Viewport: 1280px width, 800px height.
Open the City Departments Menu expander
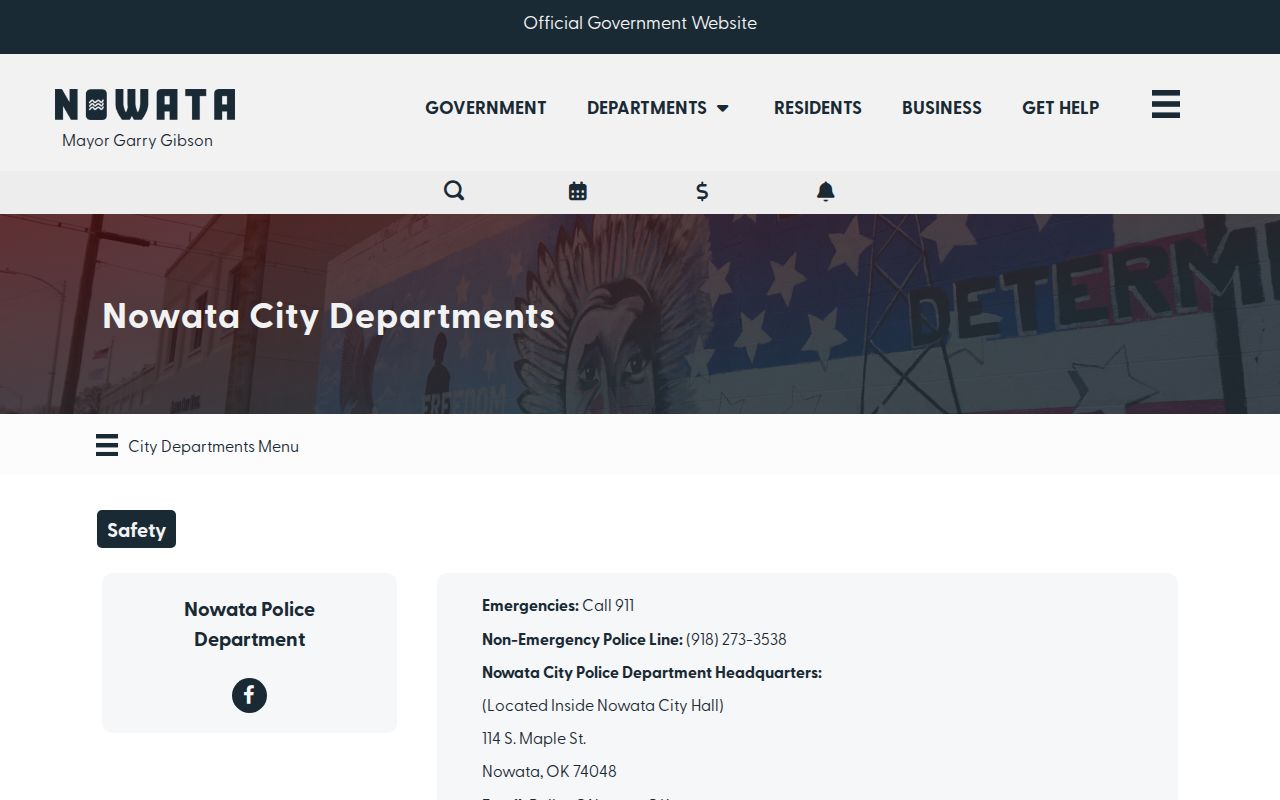[x=198, y=446]
